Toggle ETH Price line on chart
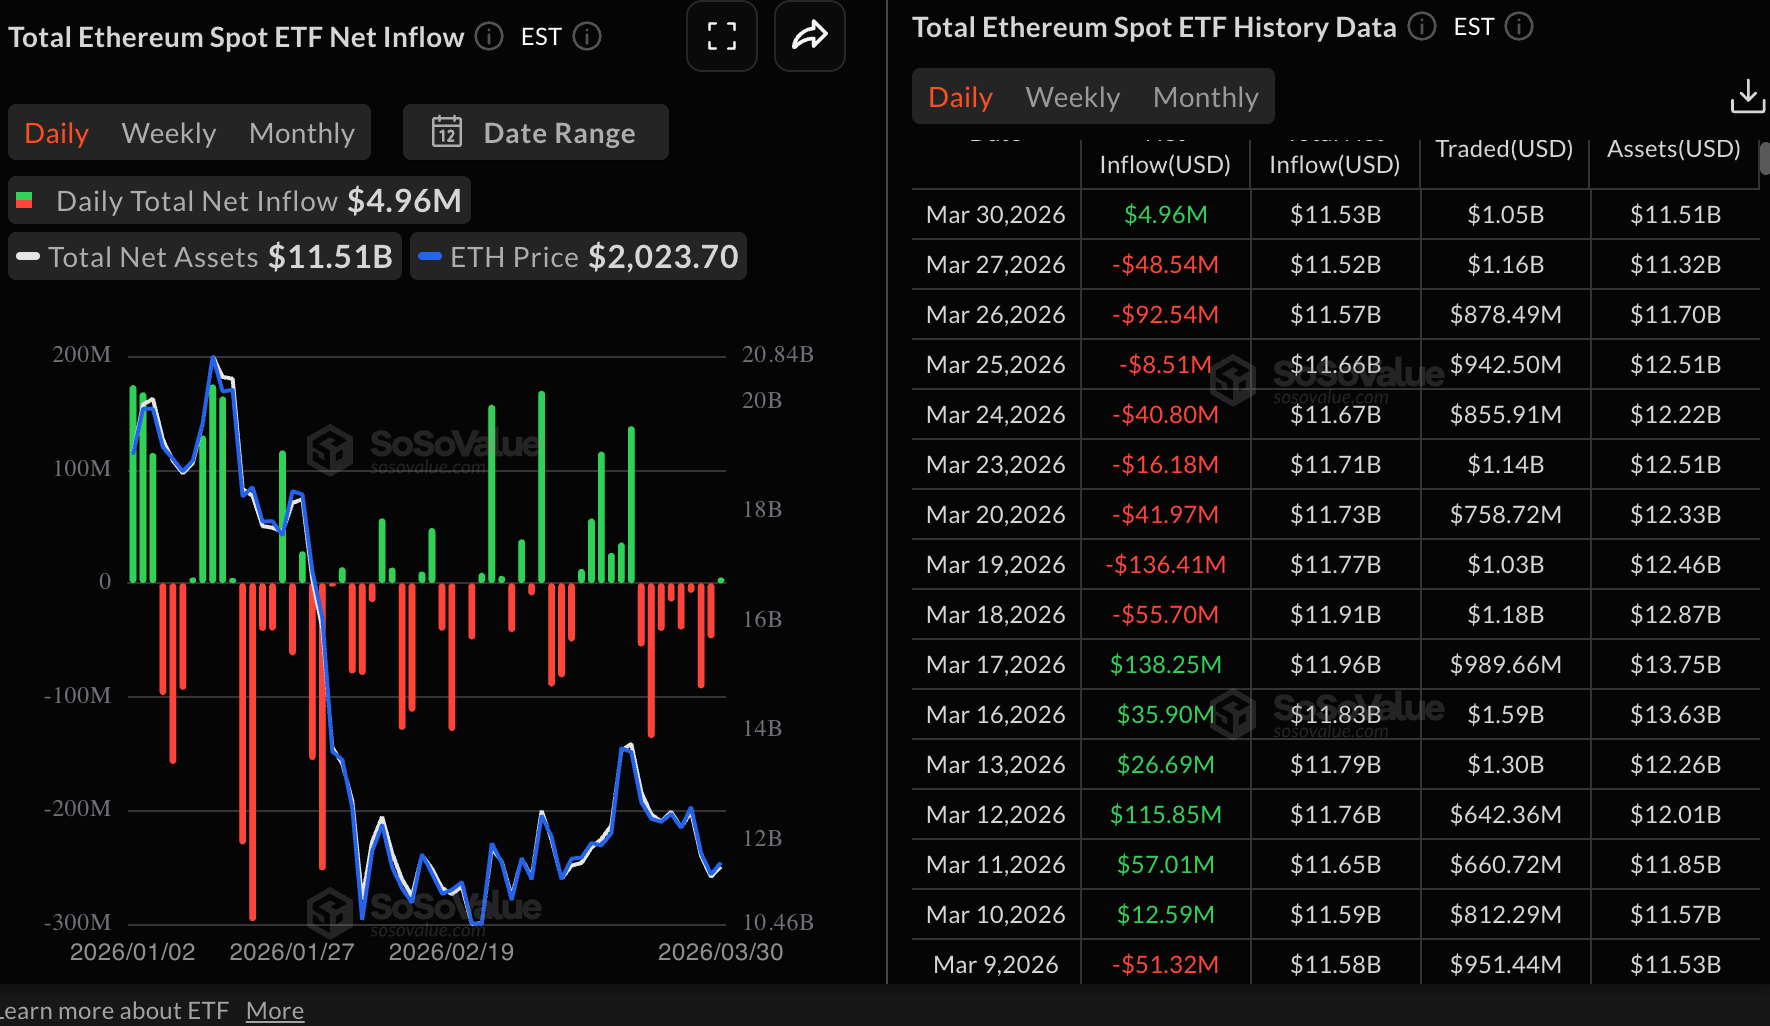Screen dimensions: 1770x1026 [x=578, y=257]
